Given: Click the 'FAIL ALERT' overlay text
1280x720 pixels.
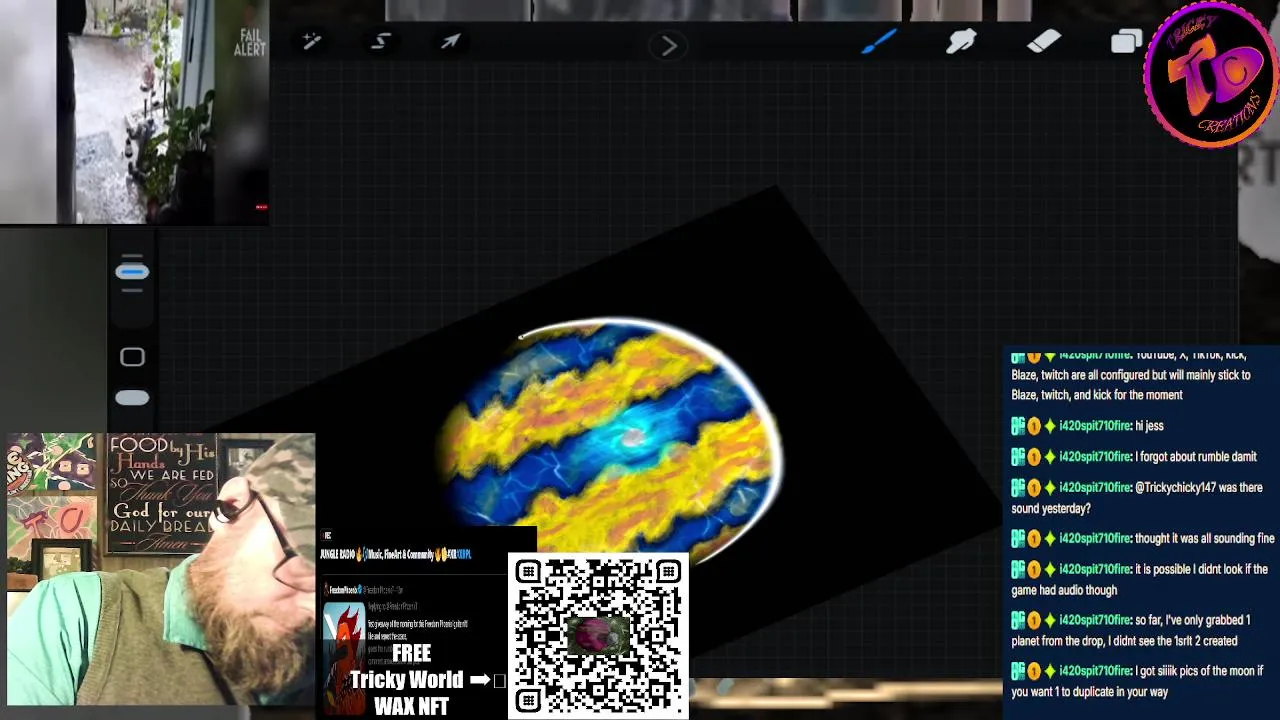Looking at the screenshot, I should pos(250,43).
